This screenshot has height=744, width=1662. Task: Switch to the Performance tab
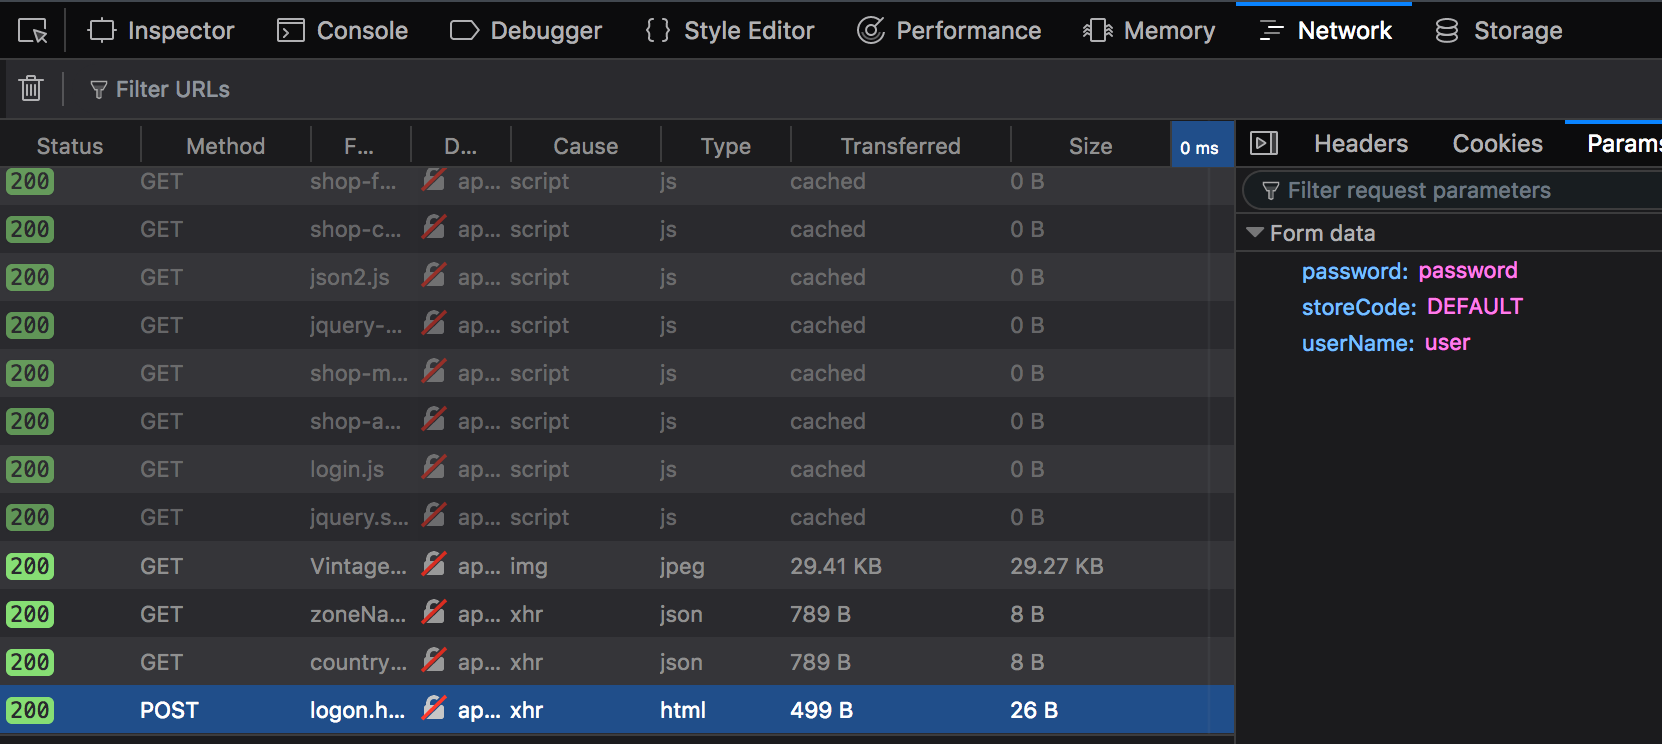(x=949, y=31)
